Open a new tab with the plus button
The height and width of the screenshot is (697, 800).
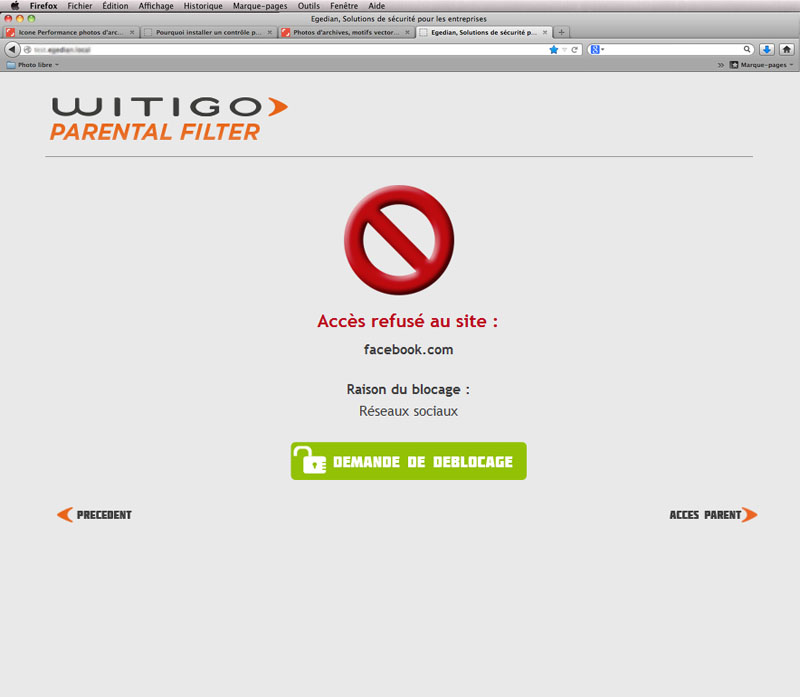coord(562,32)
